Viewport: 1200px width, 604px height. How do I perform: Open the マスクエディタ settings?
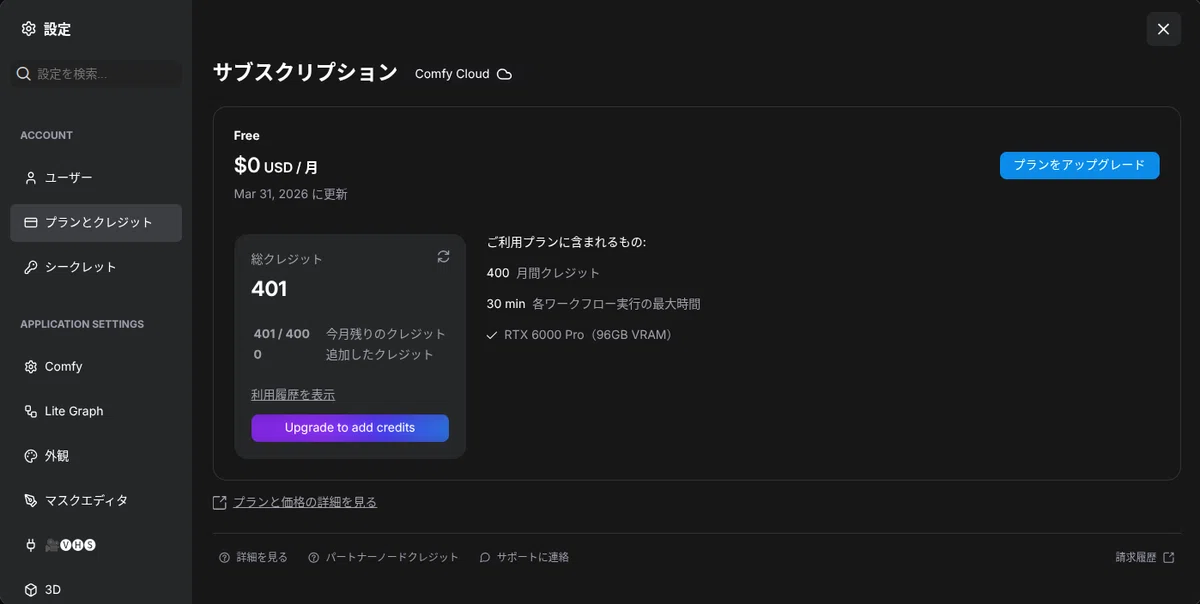click(x=96, y=500)
